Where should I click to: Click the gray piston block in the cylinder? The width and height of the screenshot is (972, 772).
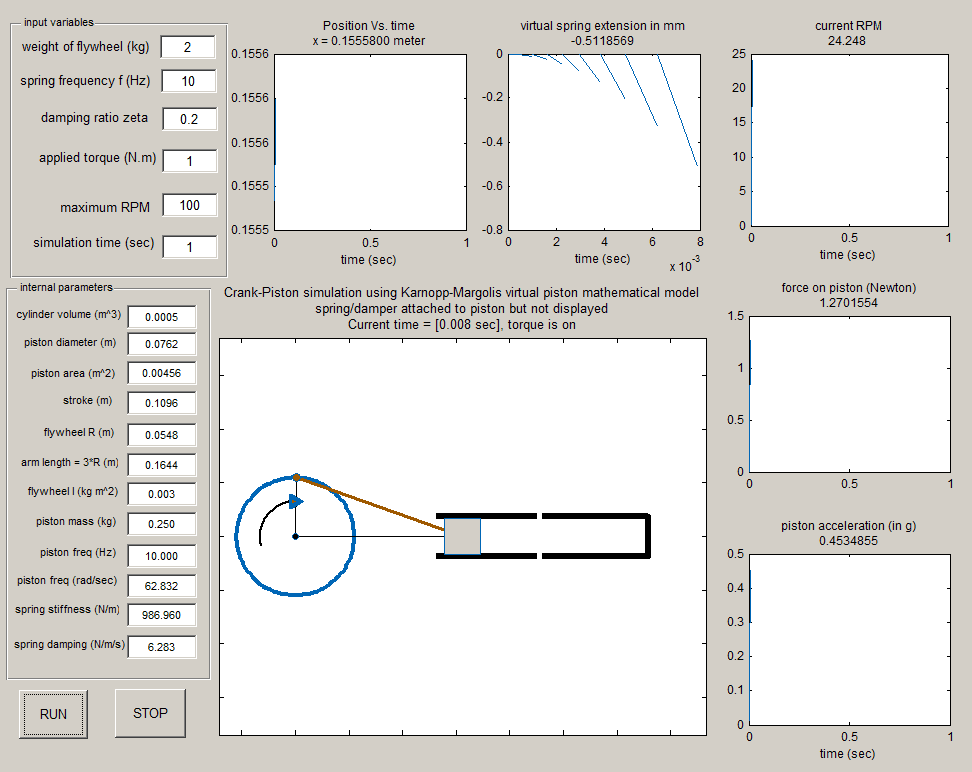click(x=462, y=536)
